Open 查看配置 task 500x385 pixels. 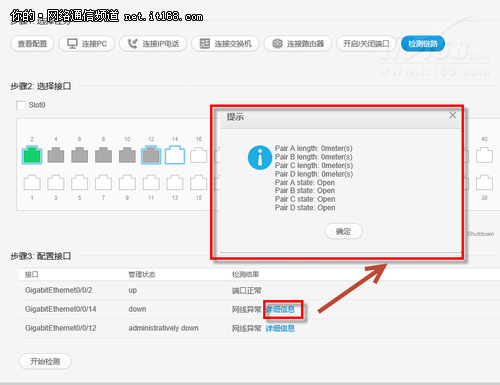(x=32, y=44)
